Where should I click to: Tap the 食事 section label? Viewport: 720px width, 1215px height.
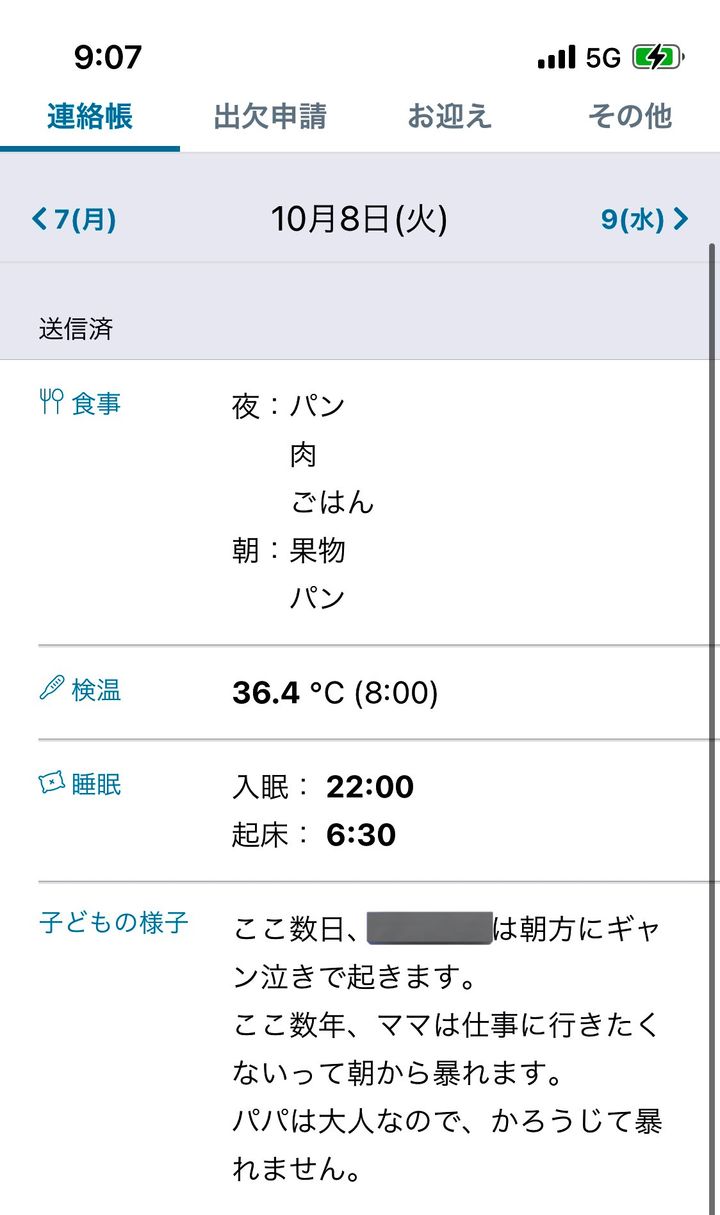[97, 404]
